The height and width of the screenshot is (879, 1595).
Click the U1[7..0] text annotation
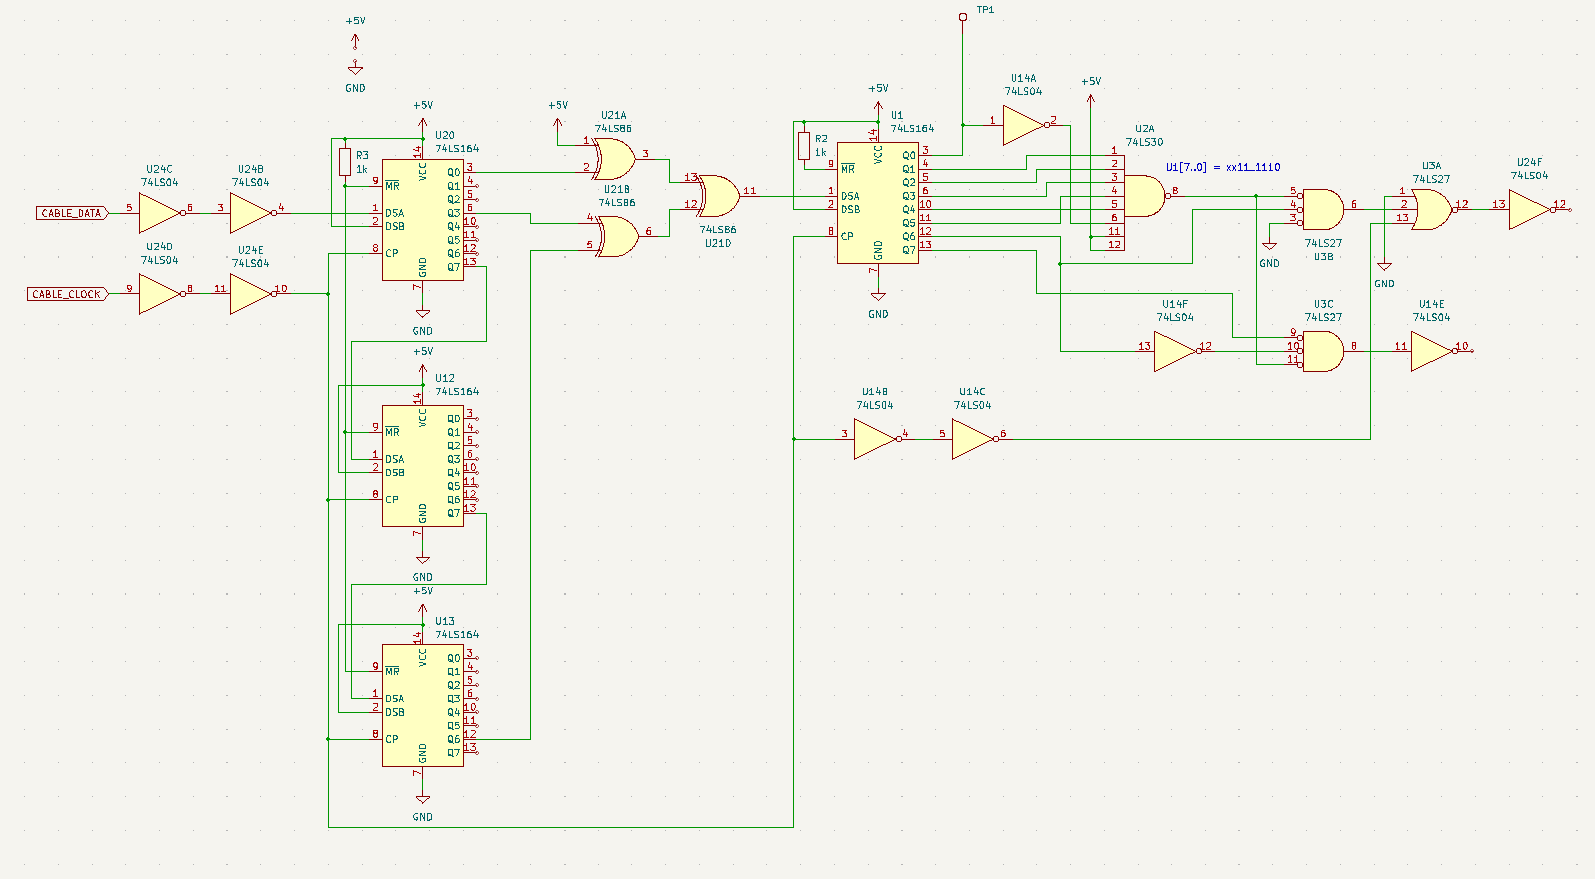tap(1222, 168)
